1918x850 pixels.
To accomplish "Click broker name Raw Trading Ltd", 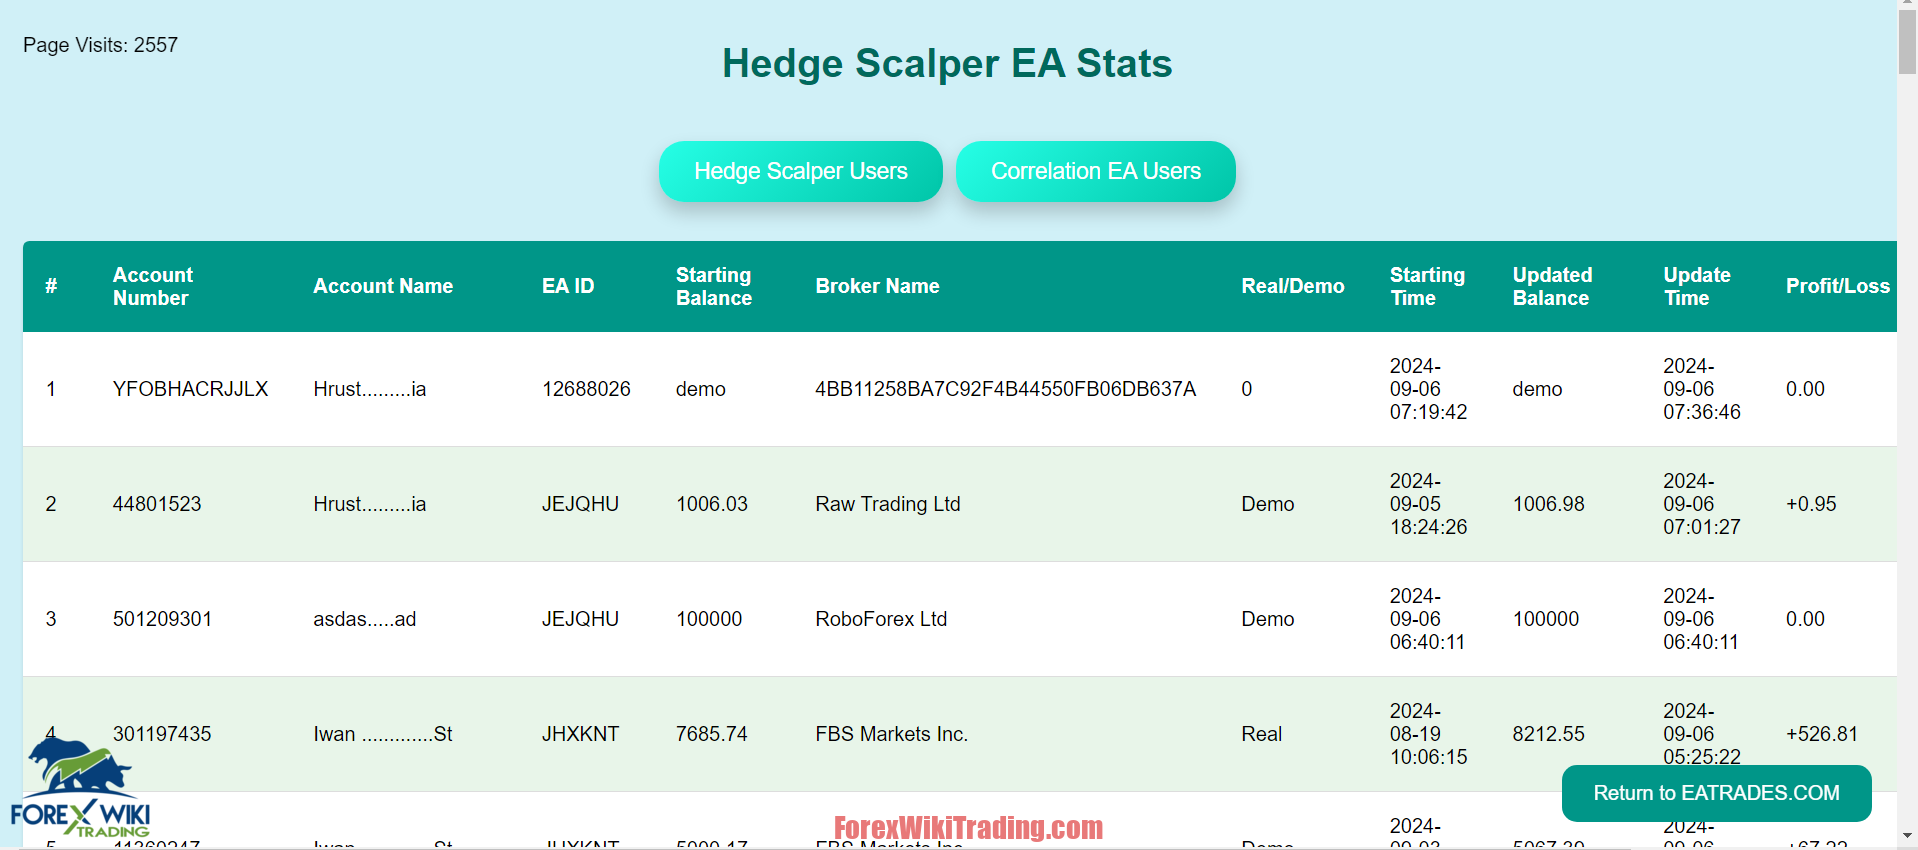I will coord(886,504).
